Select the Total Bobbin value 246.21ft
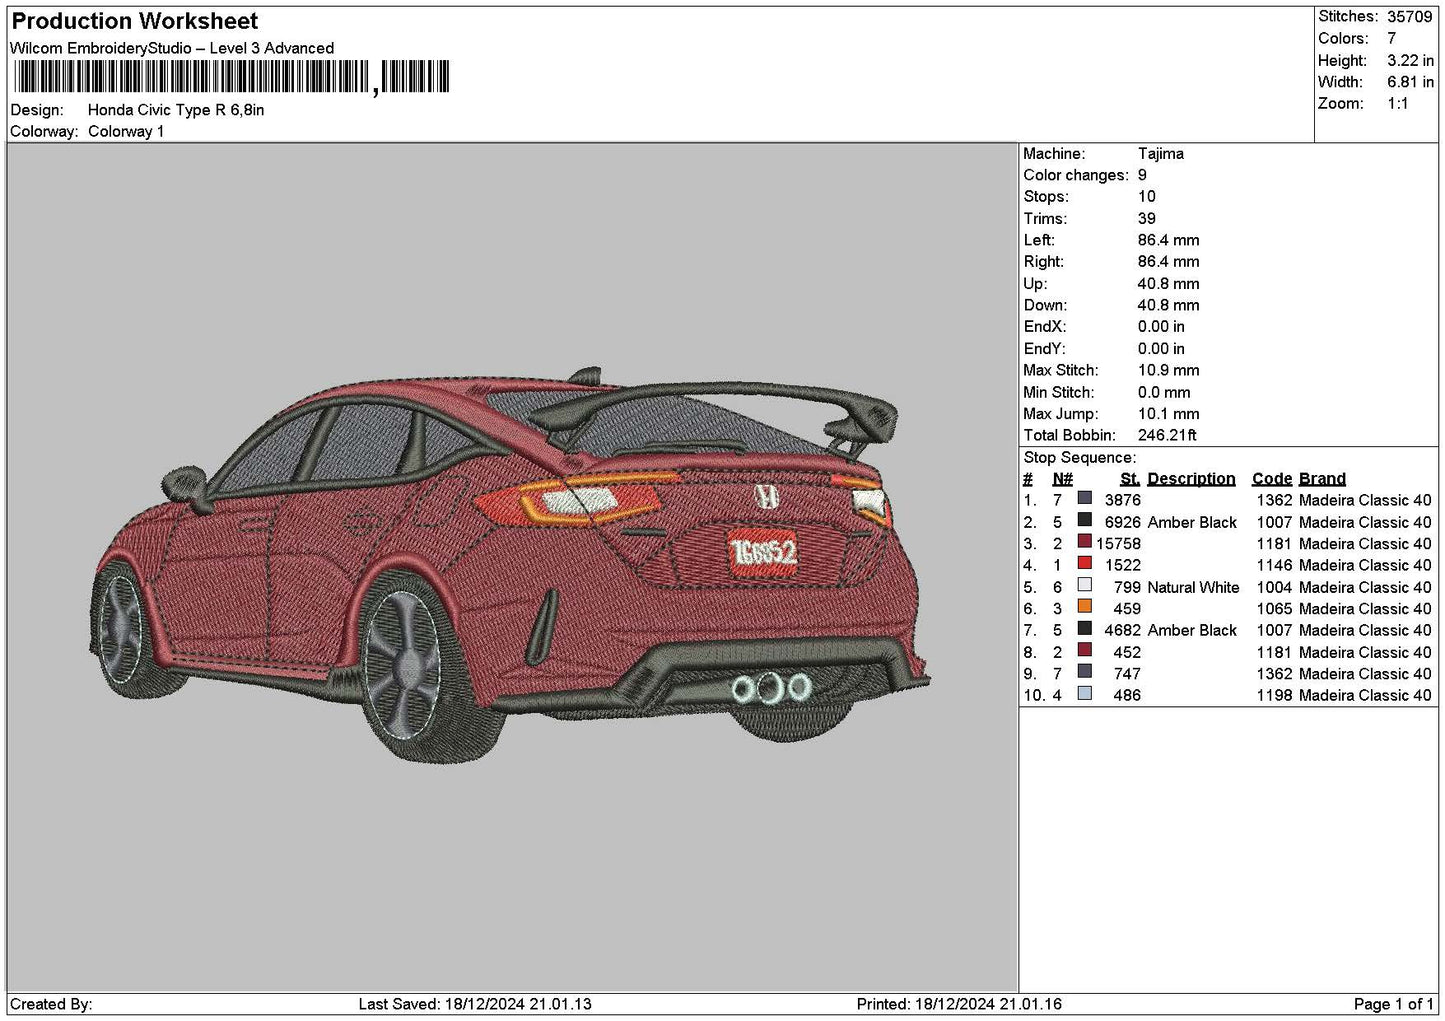Screen dimensions: 1445x1021 [1168, 435]
